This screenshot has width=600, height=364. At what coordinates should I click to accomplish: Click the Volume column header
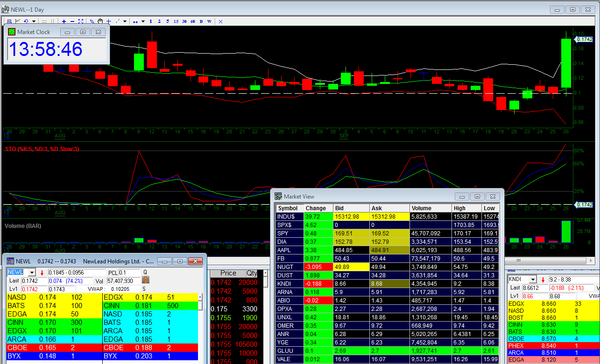pos(430,208)
